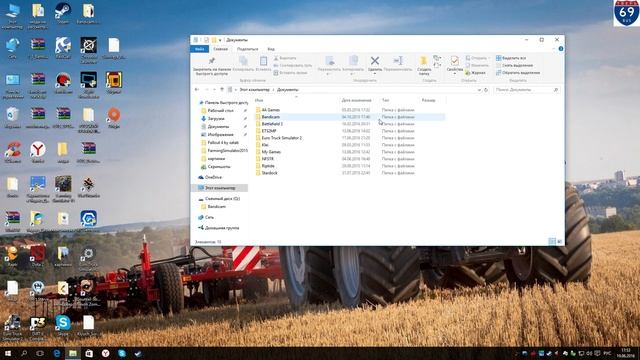Open Task View on taskbar
Screen dimensions: 640x360
point(40,353)
